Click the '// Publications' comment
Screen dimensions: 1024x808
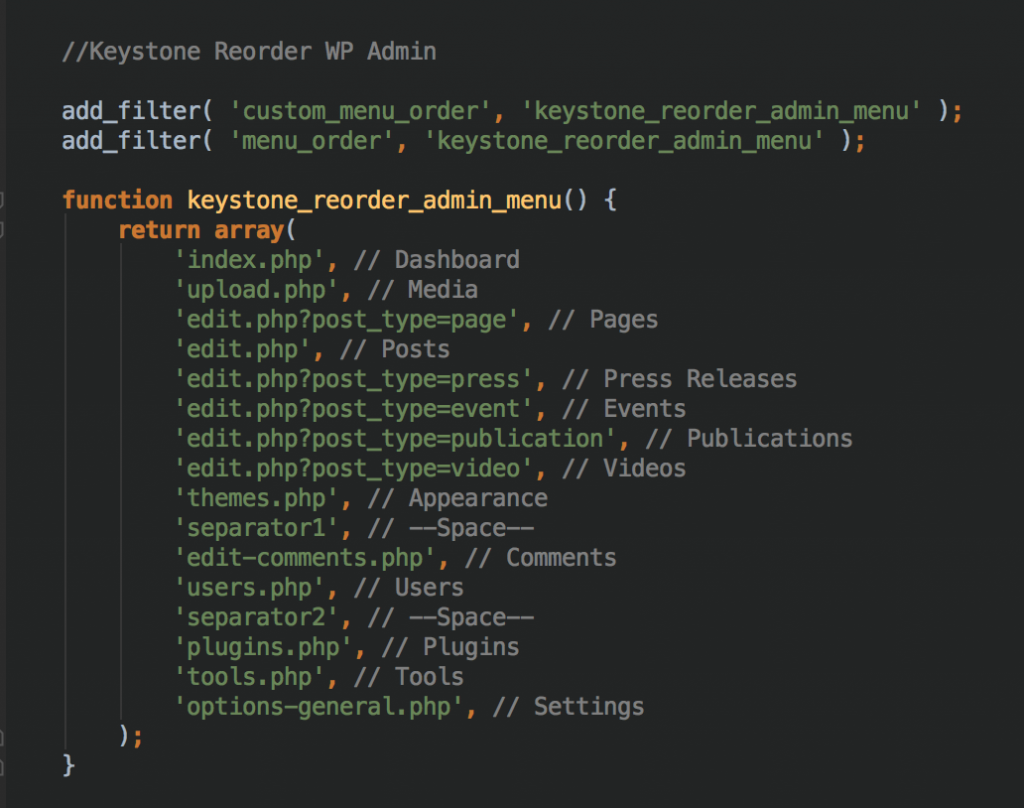(748, 439)
